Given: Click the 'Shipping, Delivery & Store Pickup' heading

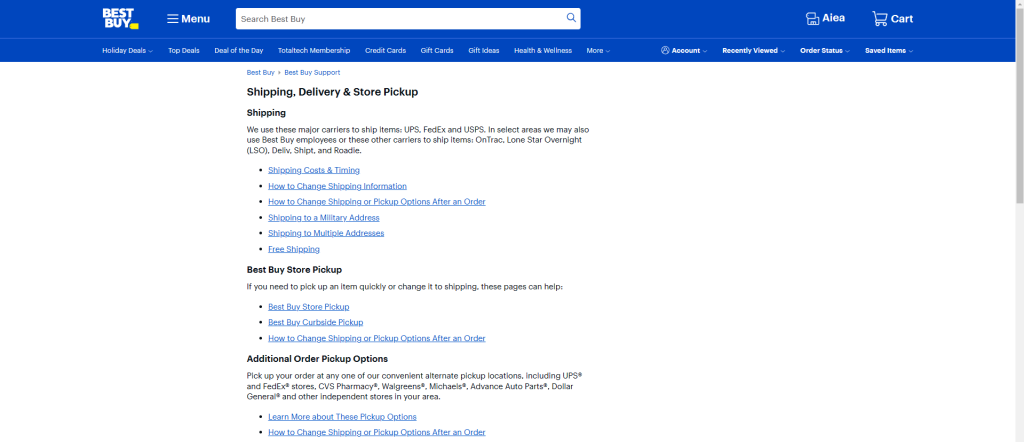Looking at the screenshot, I should pos(332,92).
